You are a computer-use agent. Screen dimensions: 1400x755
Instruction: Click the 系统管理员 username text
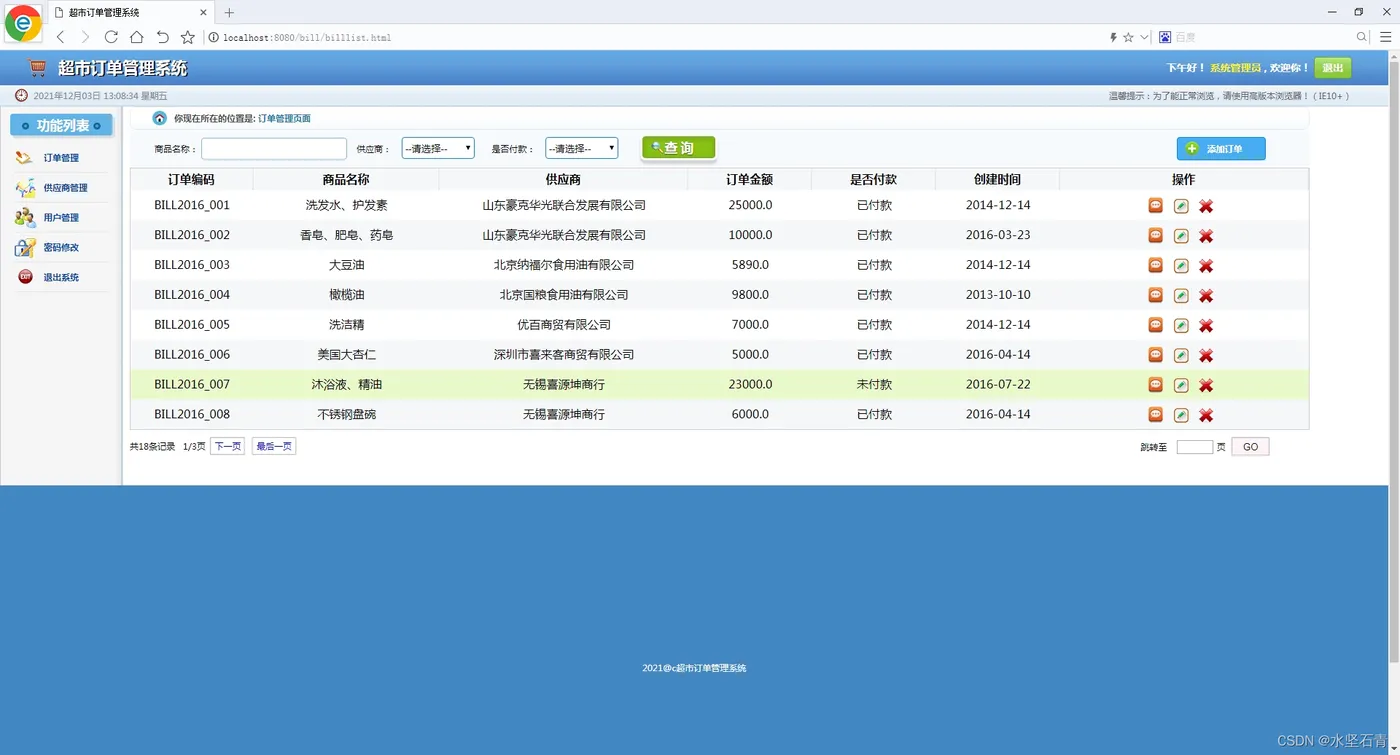pos(1235,68)
